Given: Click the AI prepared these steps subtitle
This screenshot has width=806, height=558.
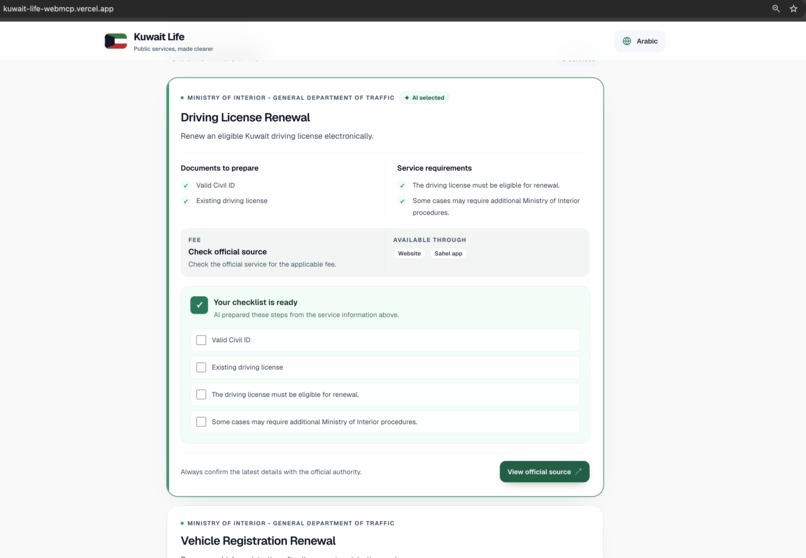Looking at the screenshot, I should (x=306, y=315).
